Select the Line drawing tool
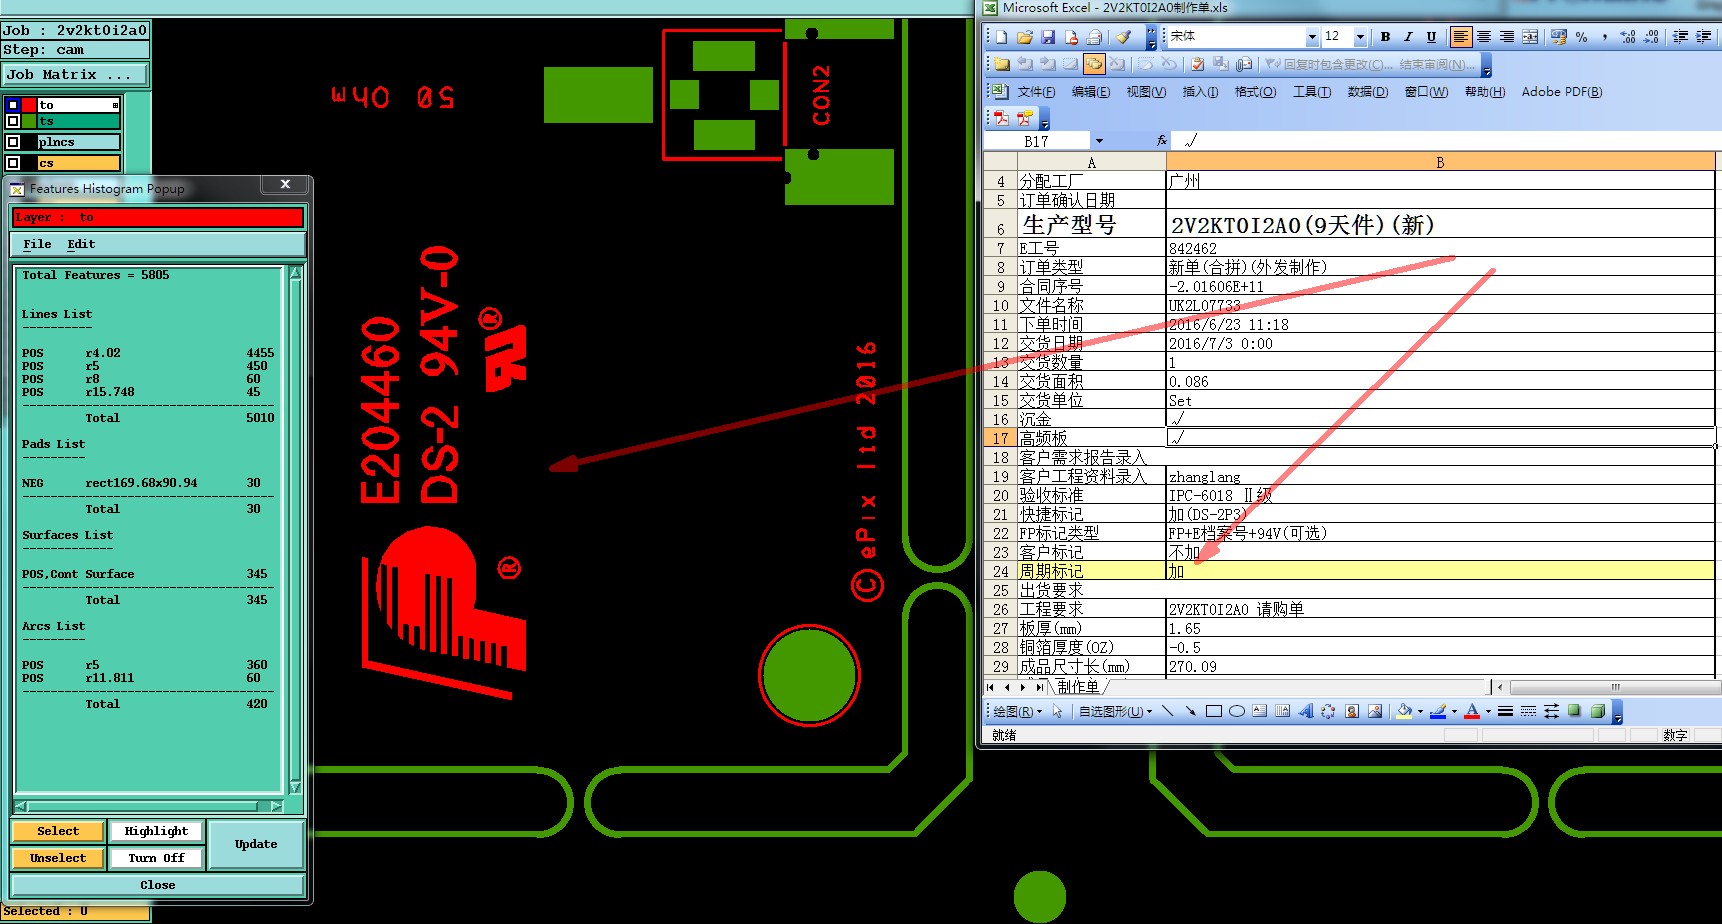 click(x=1167, y=711)
